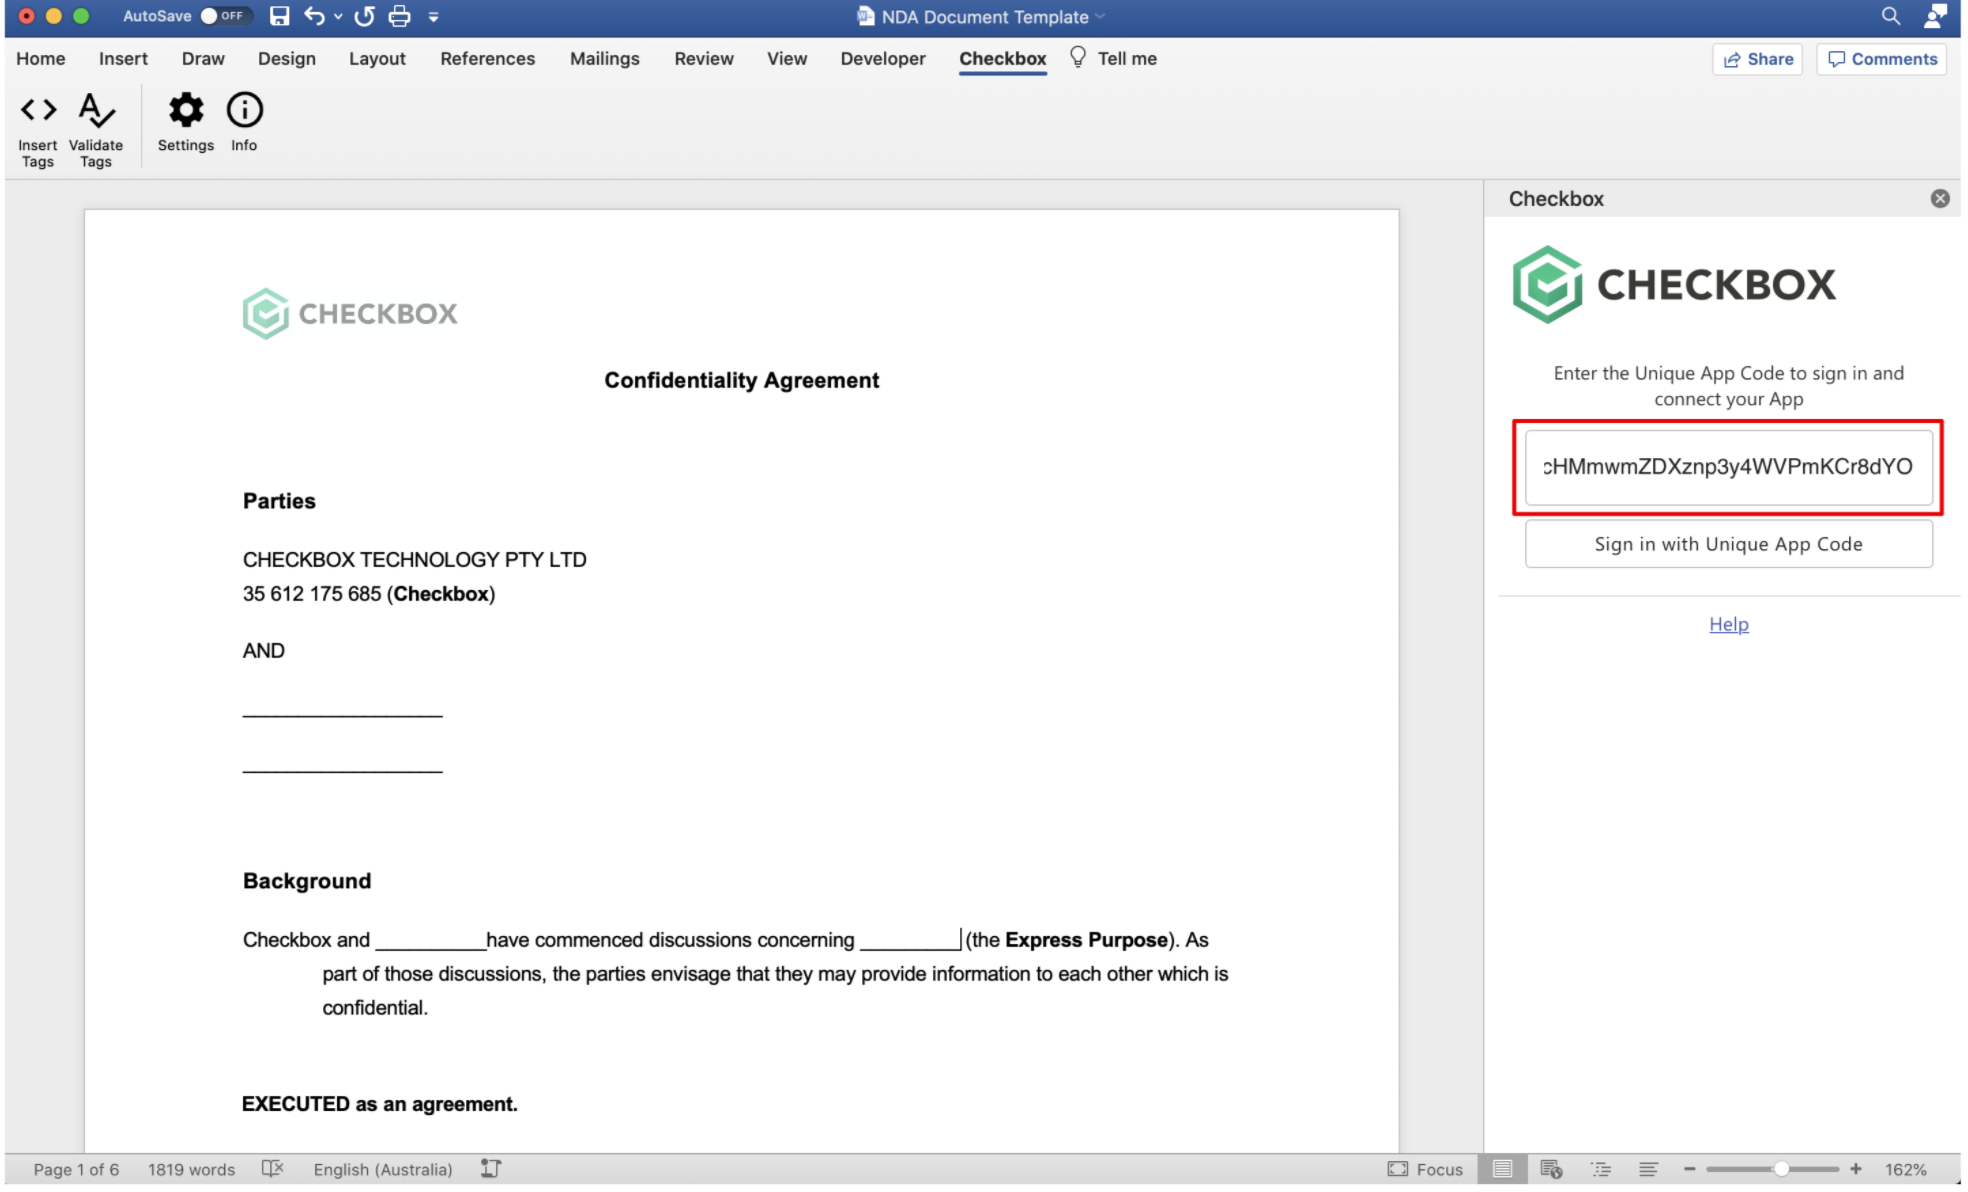Open the Insert tab
Viewport: 1968px width, 1192px height.
123,59
